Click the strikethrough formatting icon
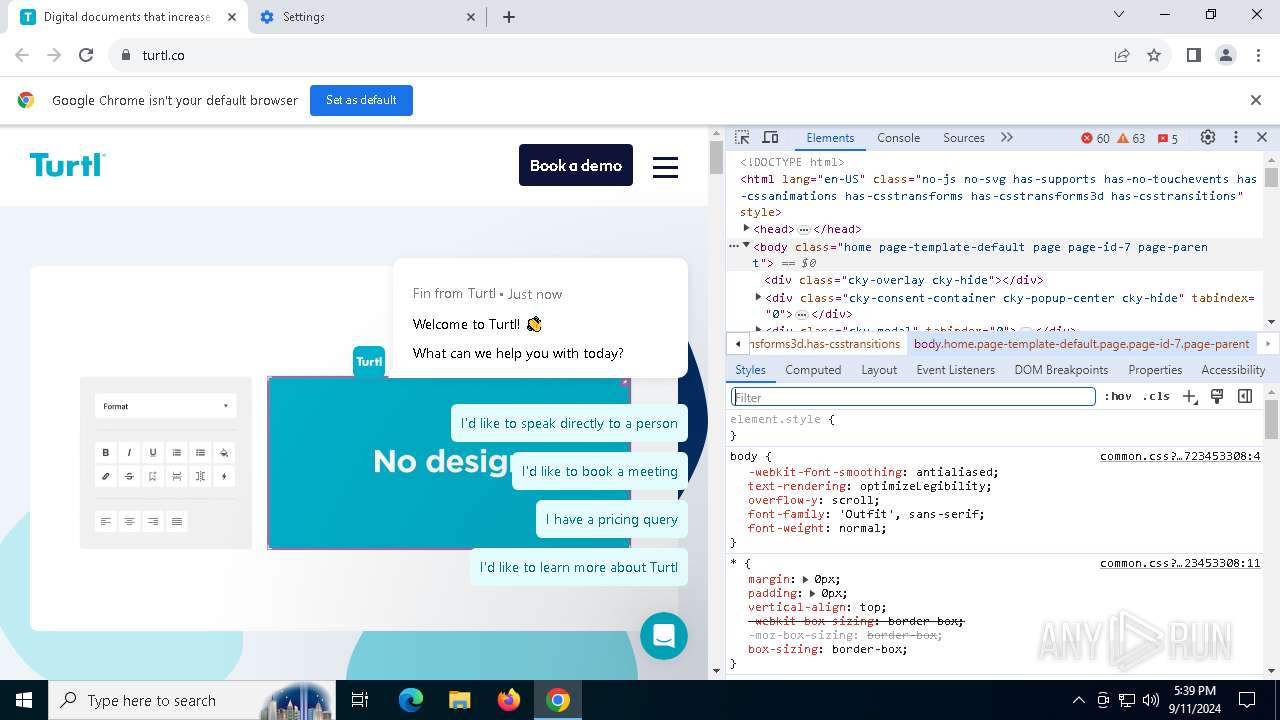Screen dimensions: 1280x720 pyautogui.click(x=129, y=476)
